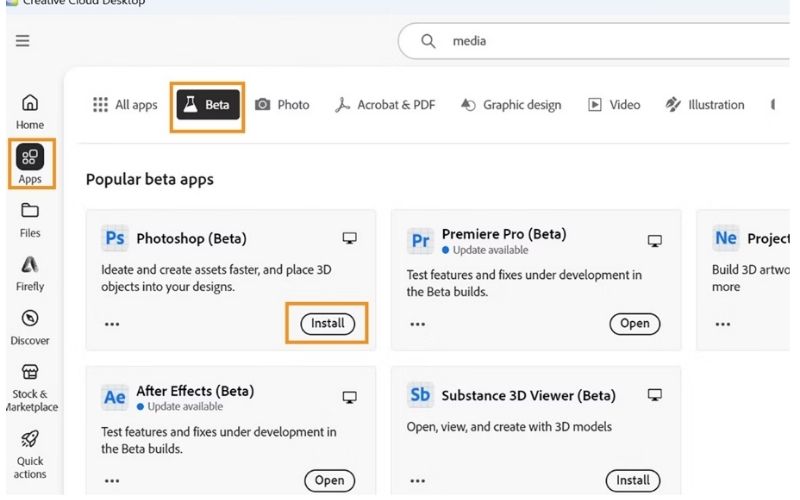Open the Acrobat & PDF tab
800x500 pixels.
click(x=385, y=105)
